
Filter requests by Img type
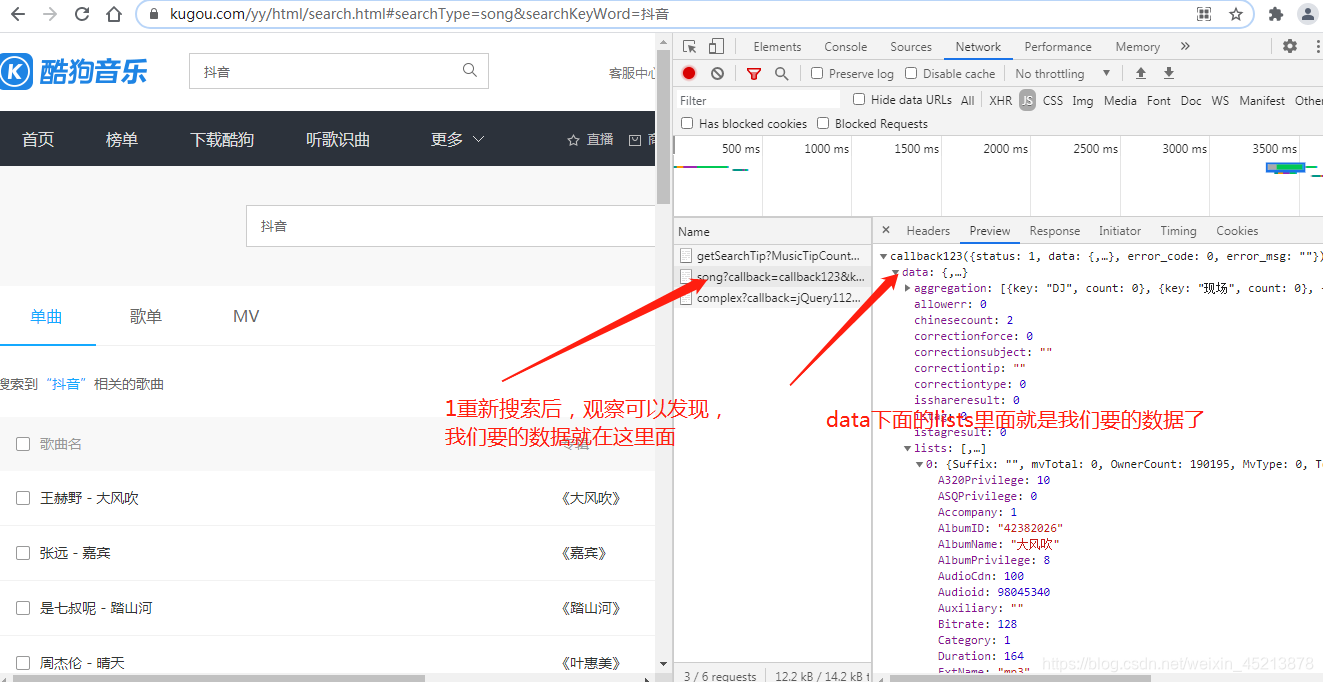(1083, 100)
